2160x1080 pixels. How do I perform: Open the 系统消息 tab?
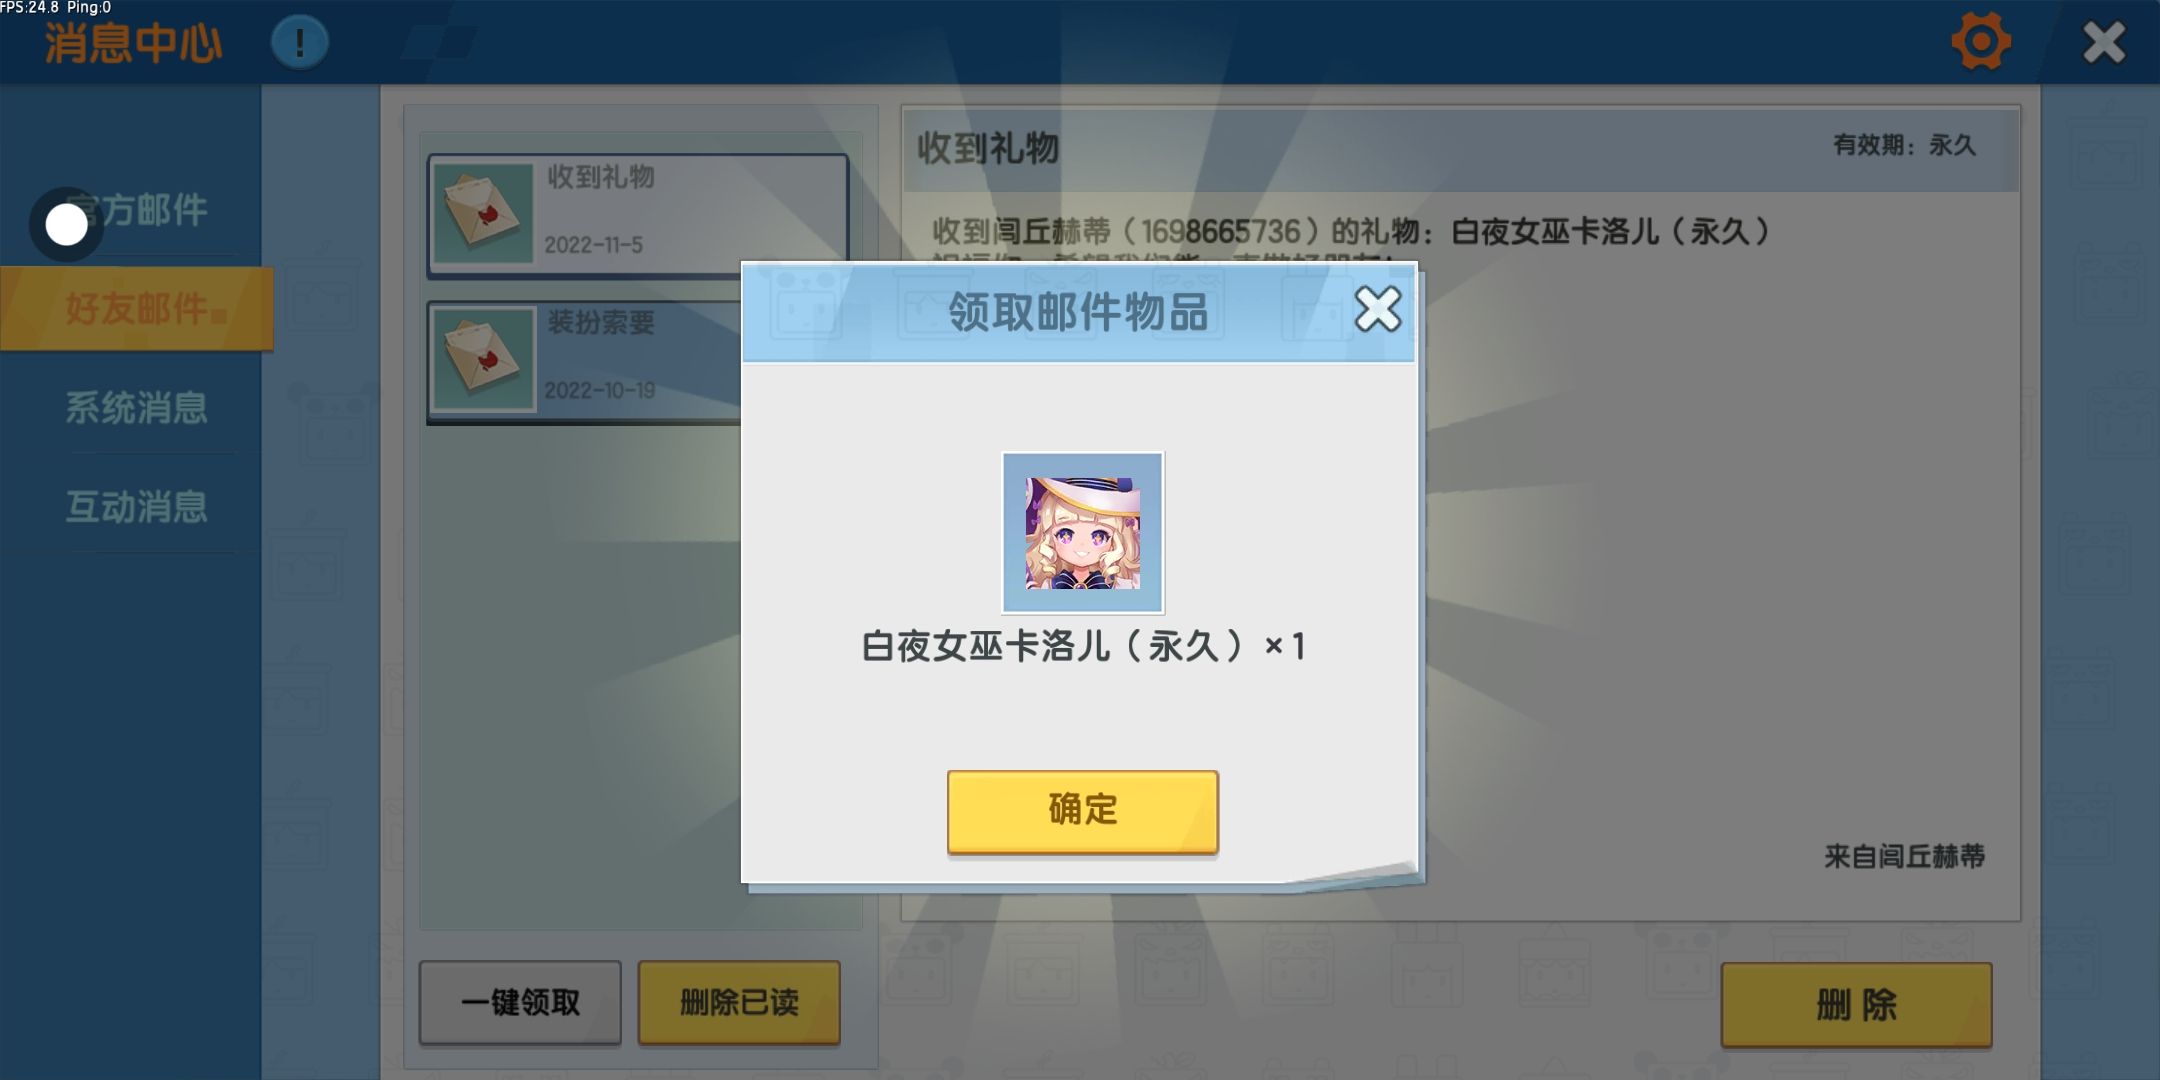[137, 408]
